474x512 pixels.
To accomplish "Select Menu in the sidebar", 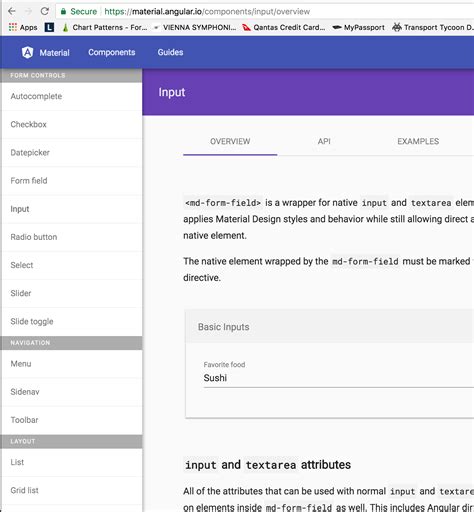I will click(71, 364).
